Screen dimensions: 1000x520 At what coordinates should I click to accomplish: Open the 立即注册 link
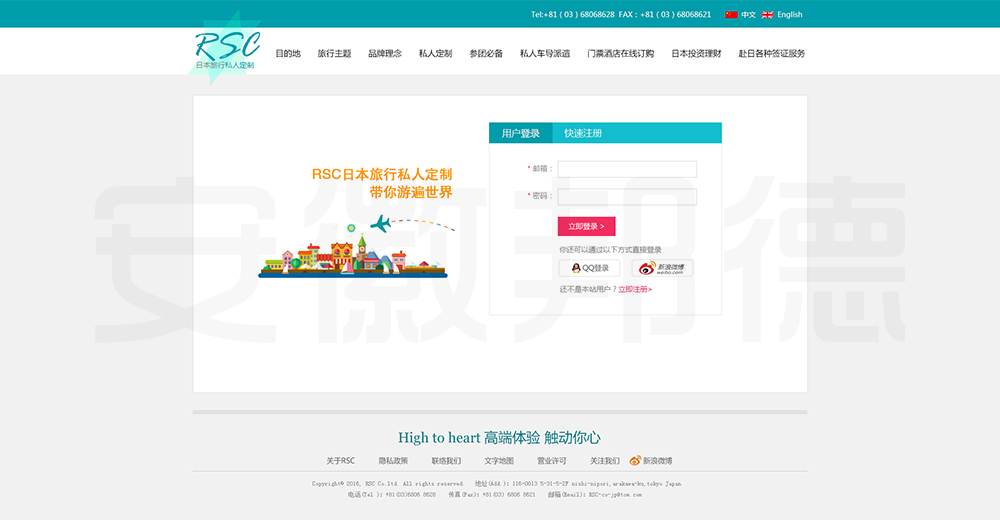point(635,289)
